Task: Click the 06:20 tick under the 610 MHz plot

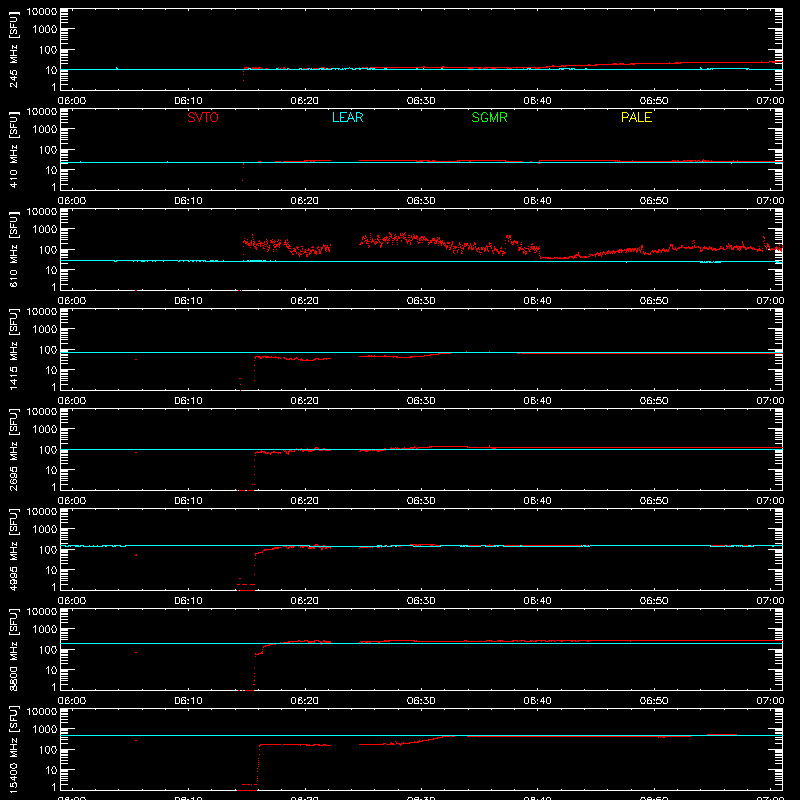Action: coord(305,301)
